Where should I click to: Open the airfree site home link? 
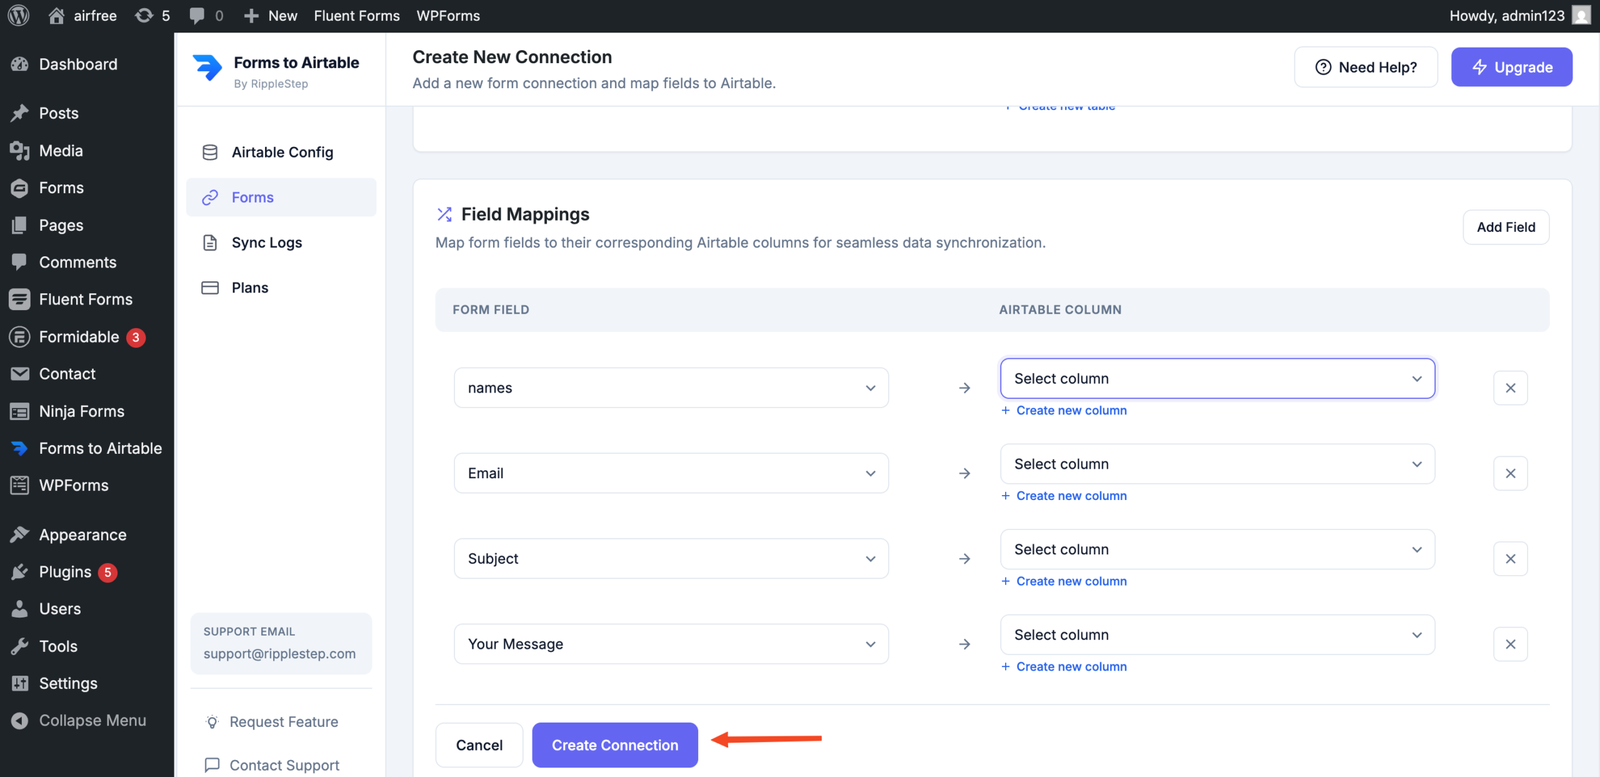(x=82, y=16)
